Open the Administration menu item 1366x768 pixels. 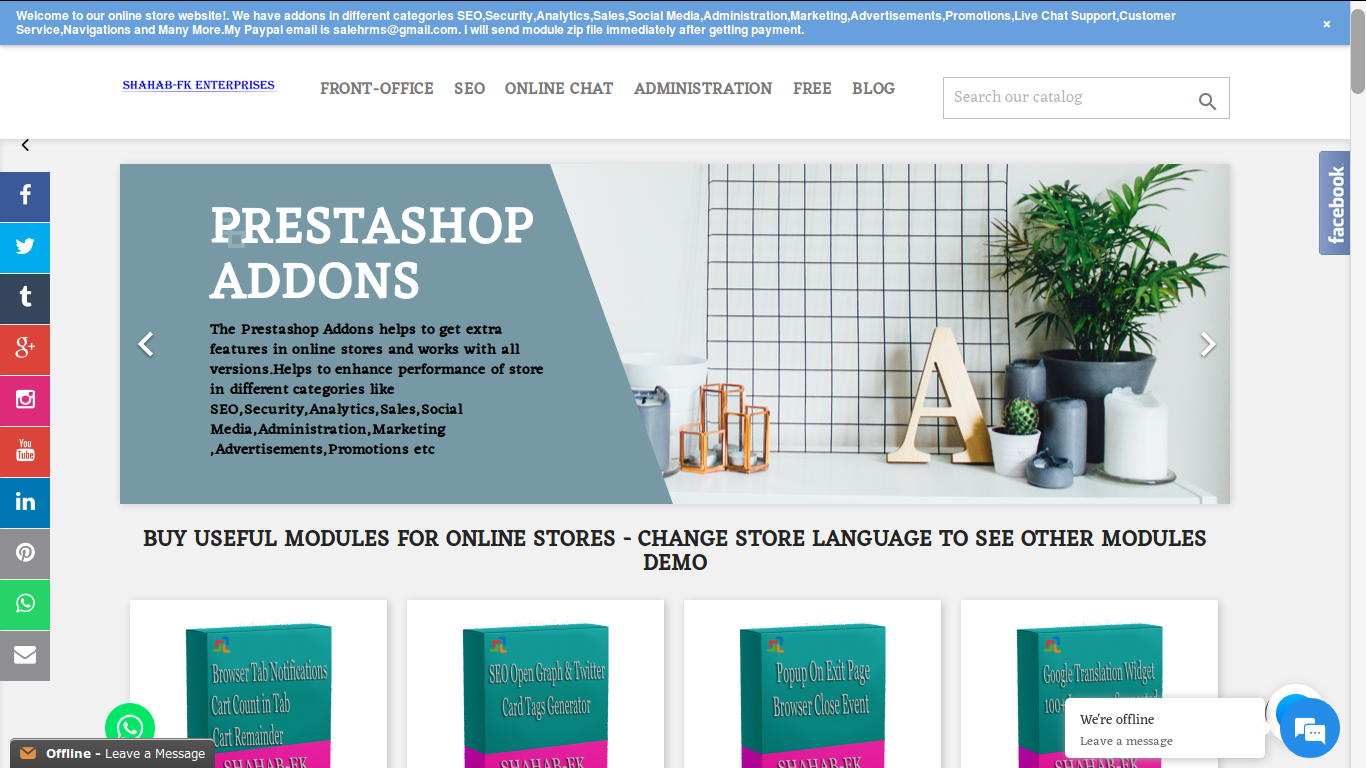point(703,88)
